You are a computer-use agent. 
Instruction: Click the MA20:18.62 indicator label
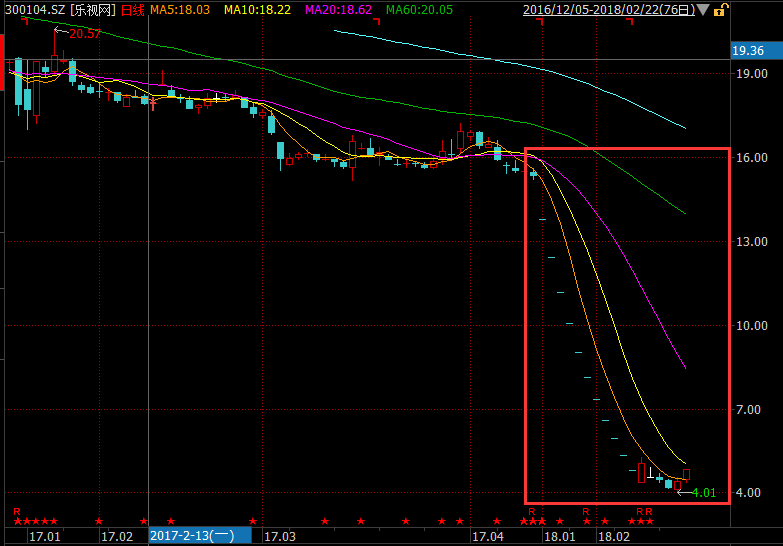(339, 9)
